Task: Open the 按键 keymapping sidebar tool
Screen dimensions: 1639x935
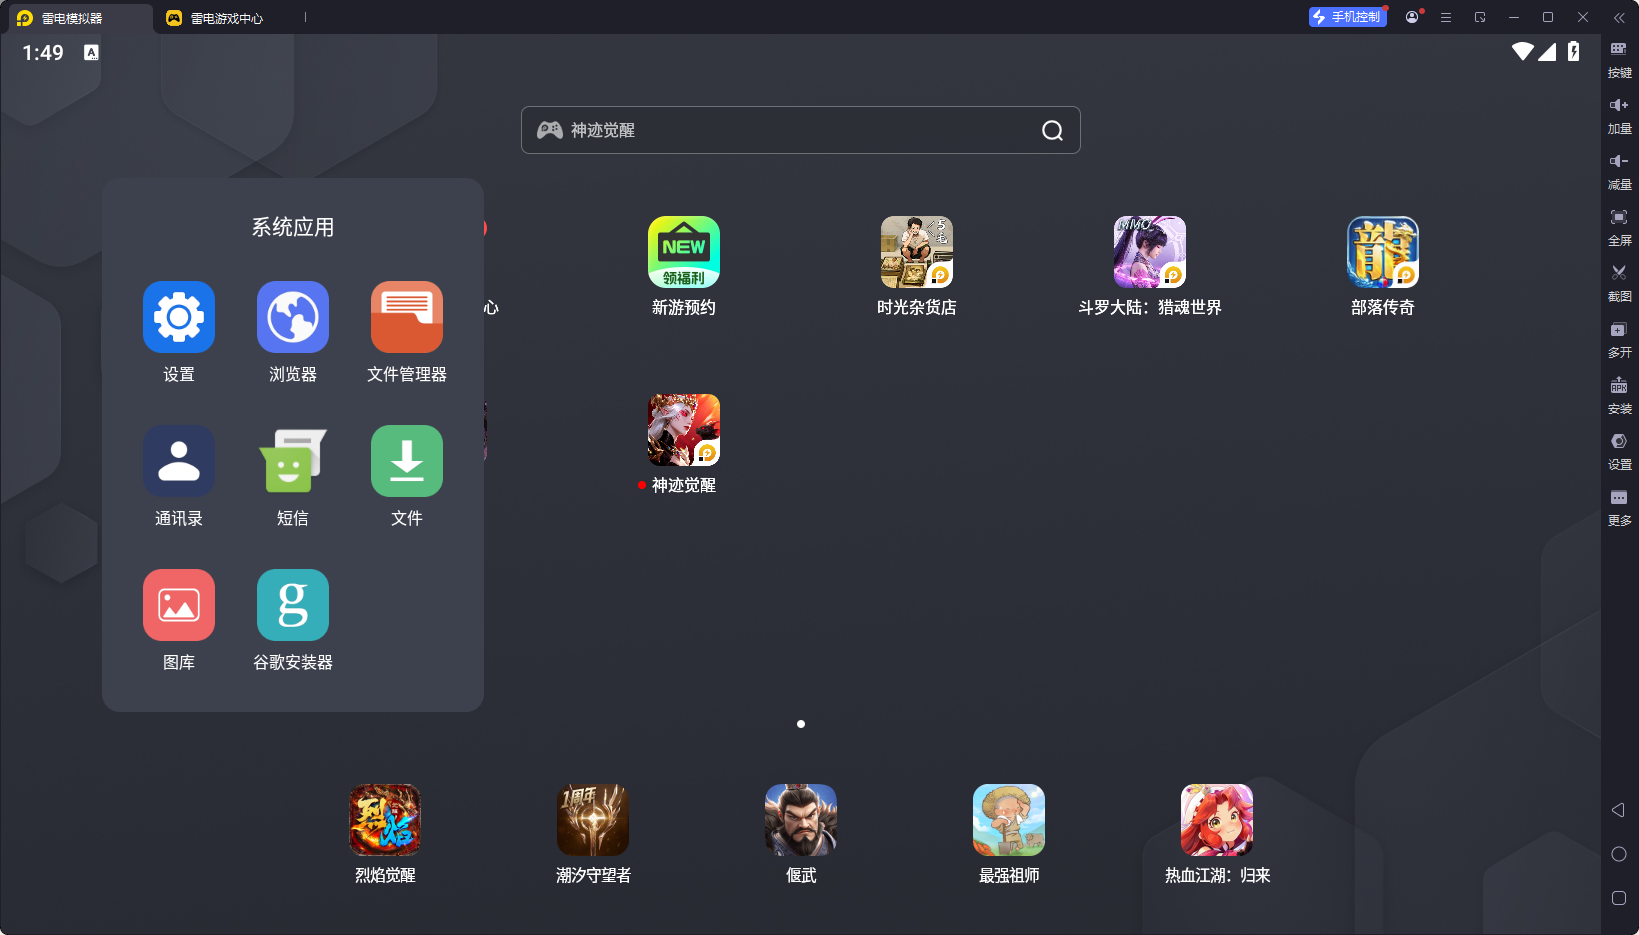Action: pos(1619,59)
